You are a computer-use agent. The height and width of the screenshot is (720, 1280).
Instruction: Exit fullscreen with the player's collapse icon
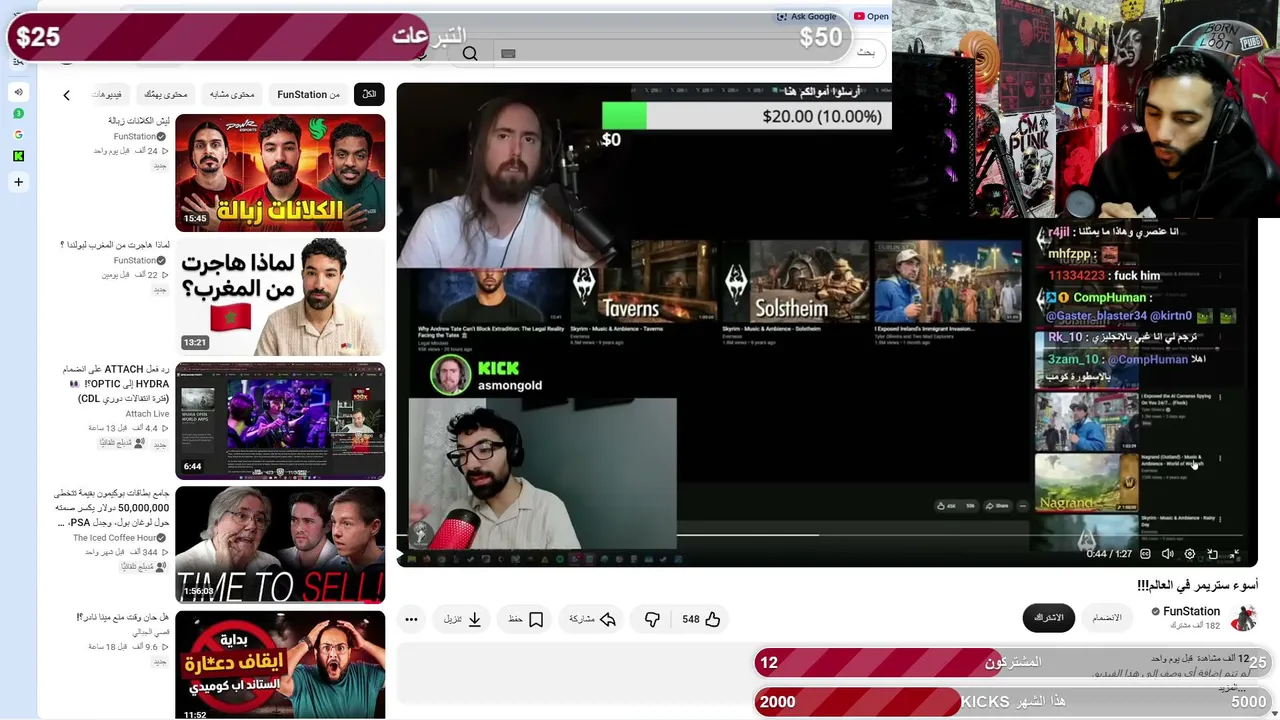pos(1235,554)
